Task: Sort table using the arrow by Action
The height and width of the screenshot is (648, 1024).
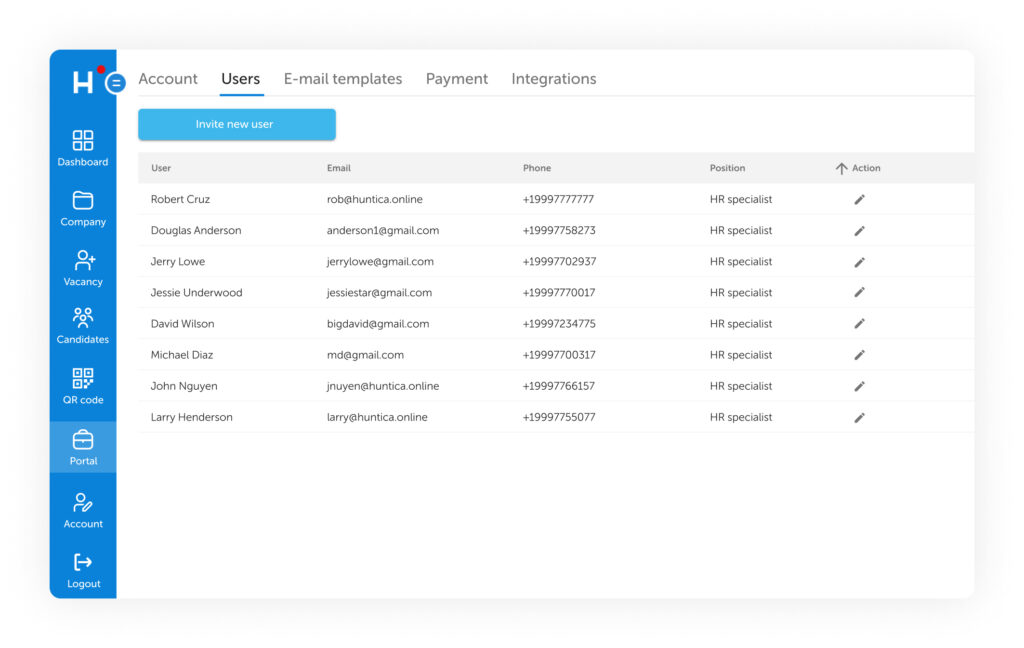Action: (x=841, y=169)
